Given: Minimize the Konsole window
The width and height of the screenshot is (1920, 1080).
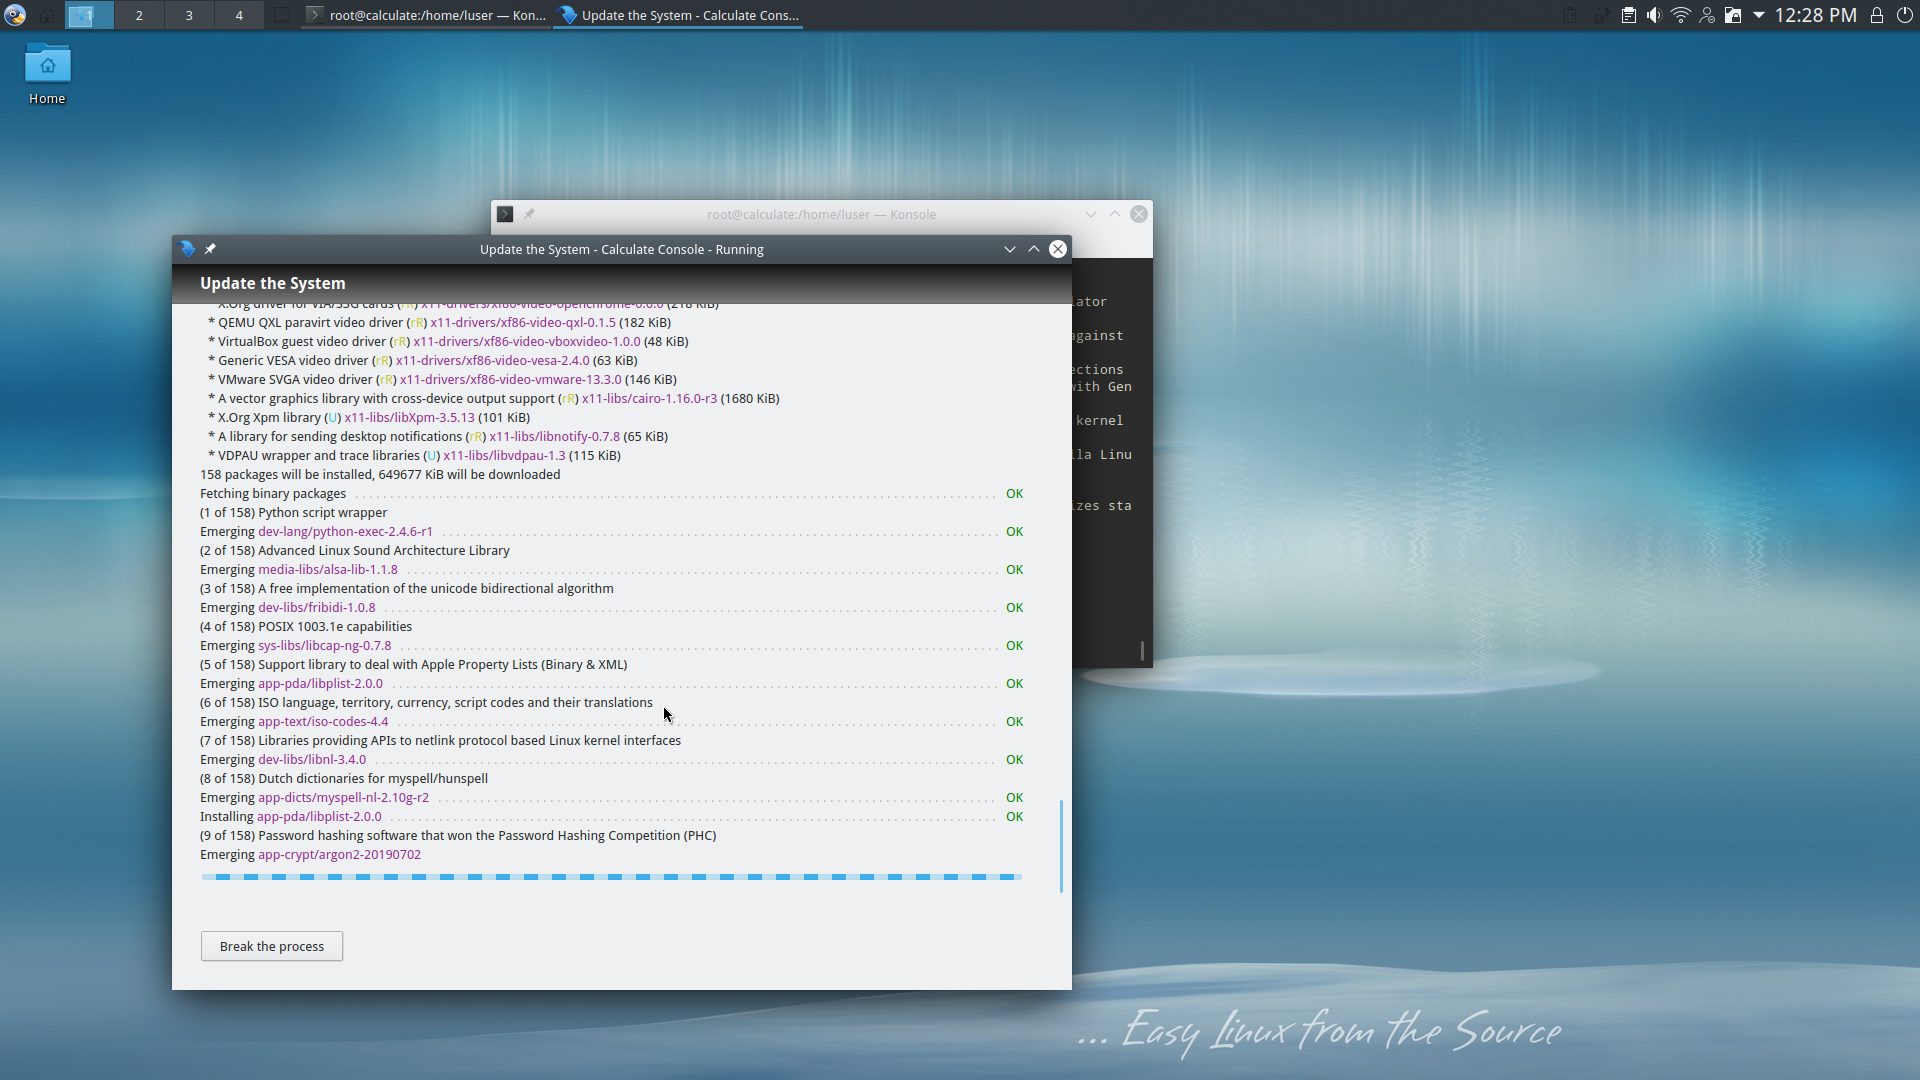Looking at the screenshot, I should [1091, 214].
